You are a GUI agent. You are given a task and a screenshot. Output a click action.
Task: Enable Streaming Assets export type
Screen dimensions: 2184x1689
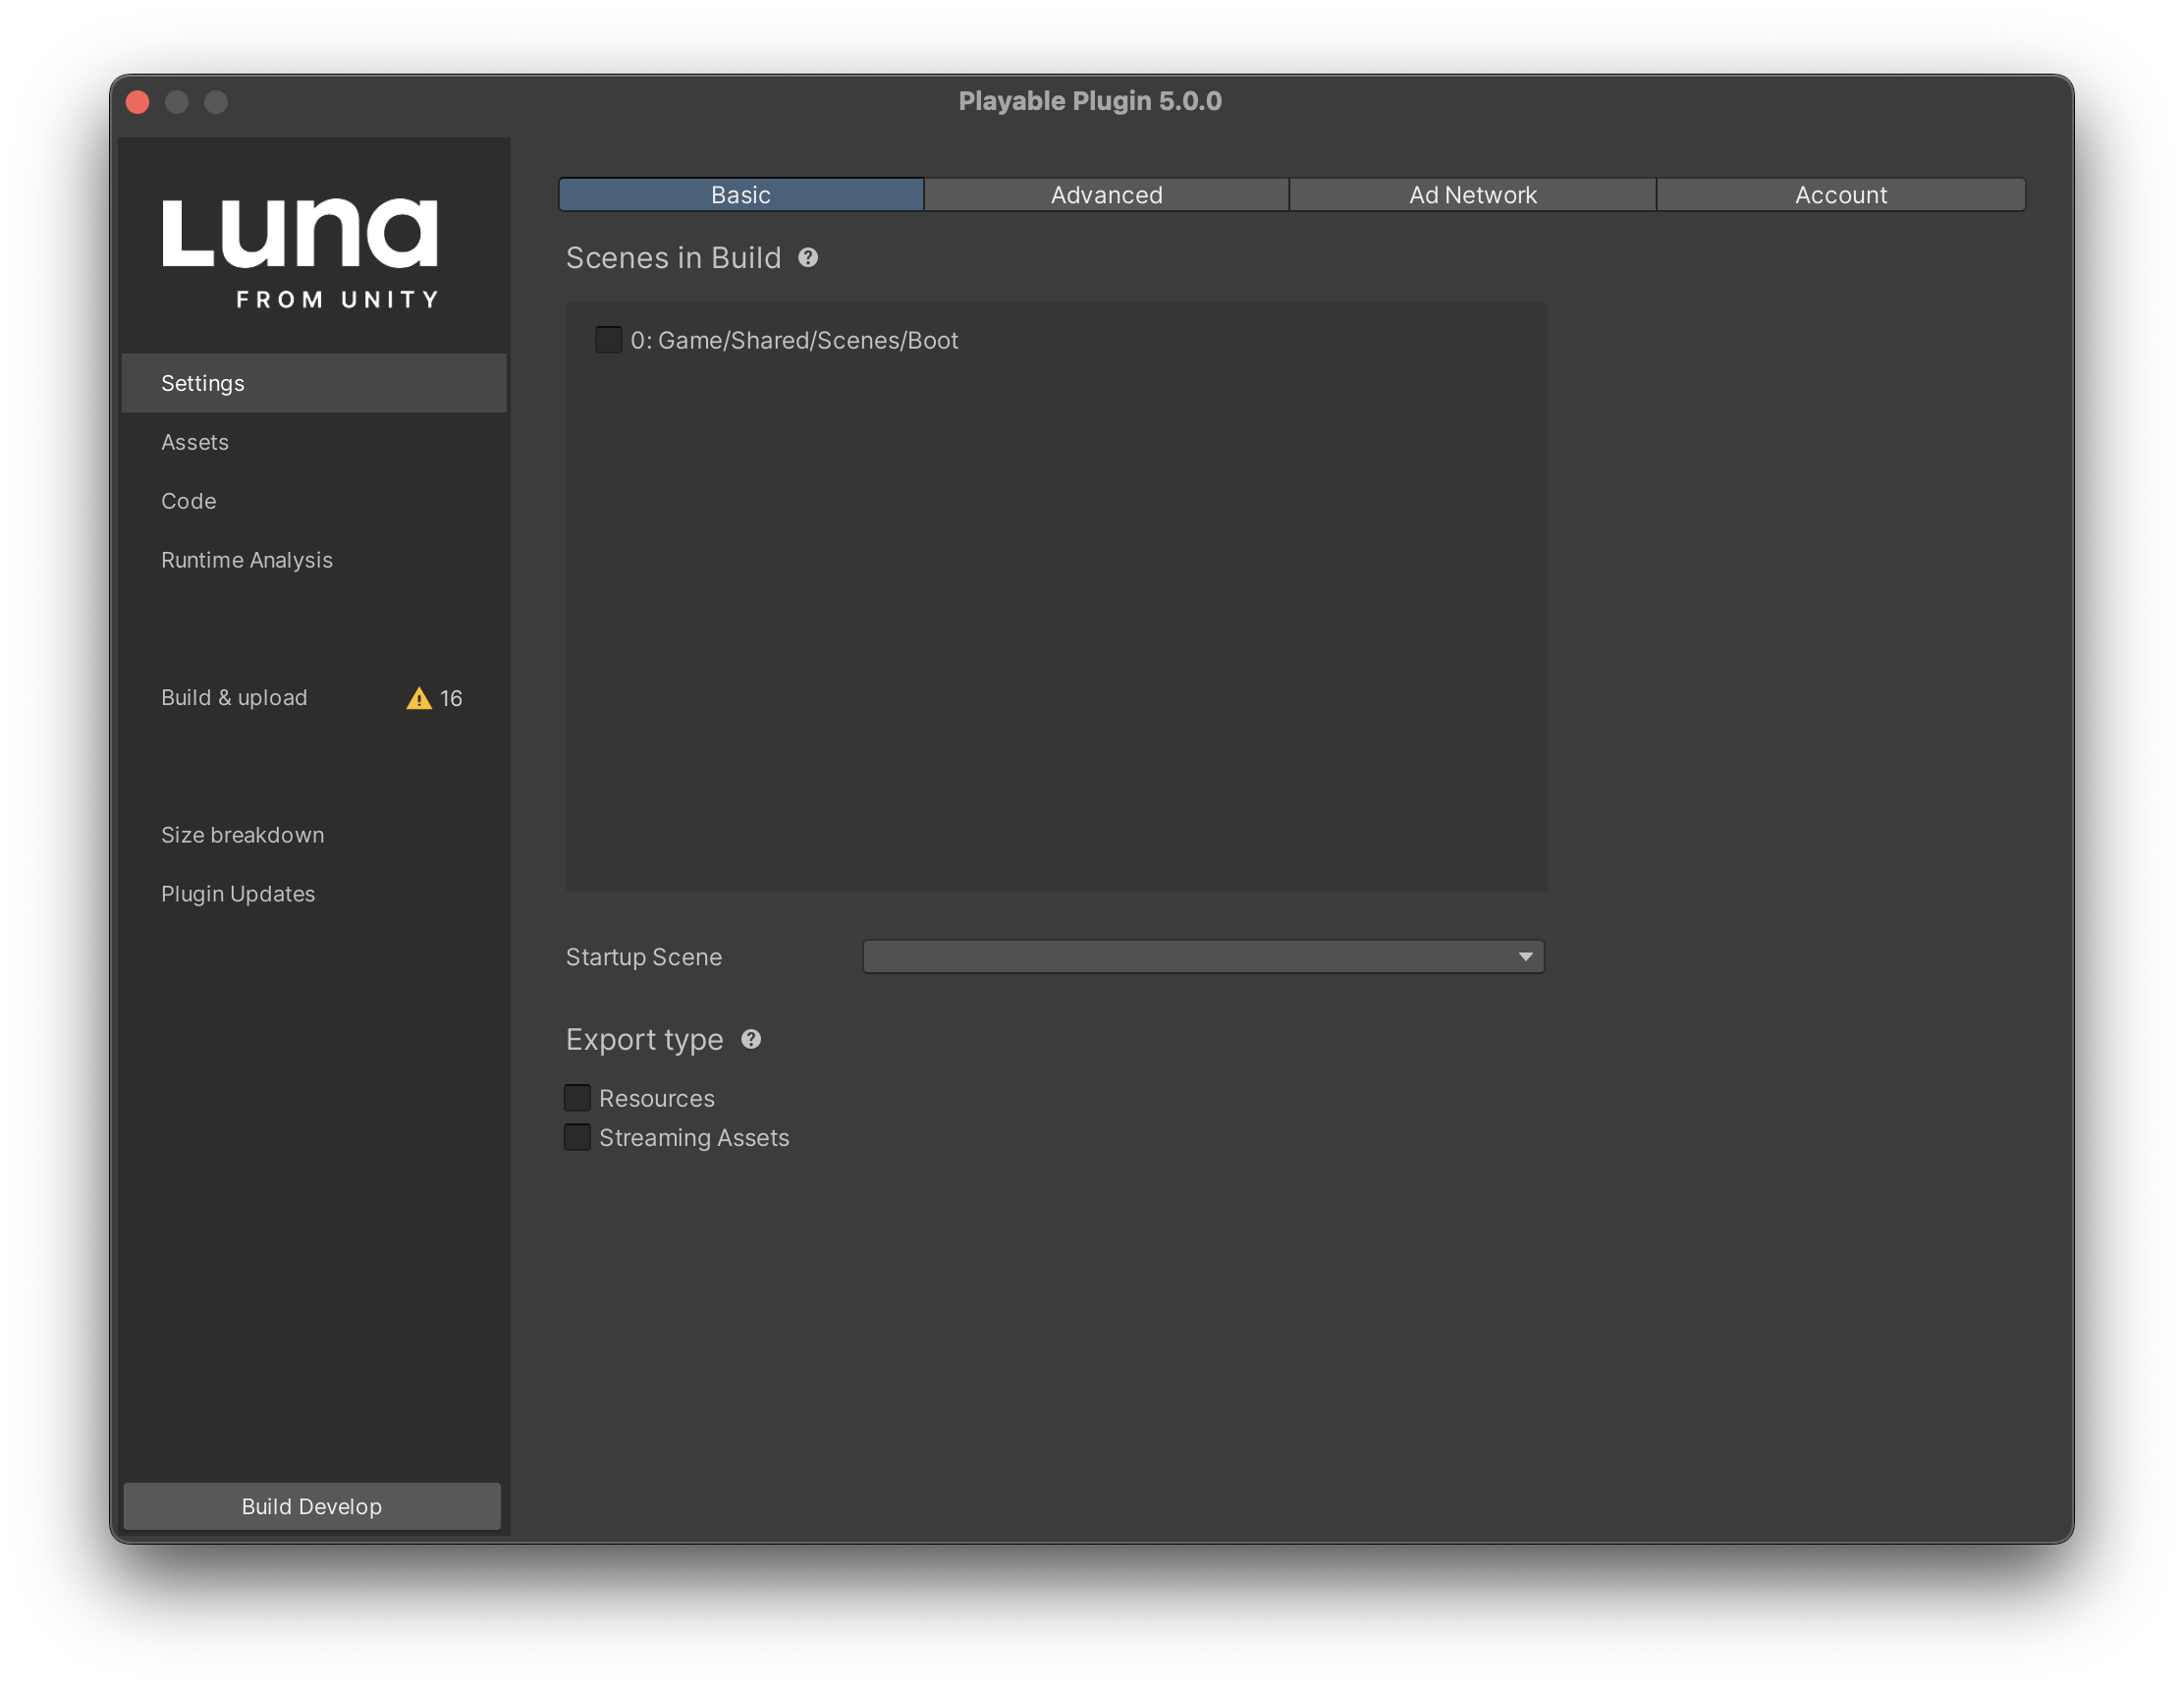click(x=574, y=1136)
